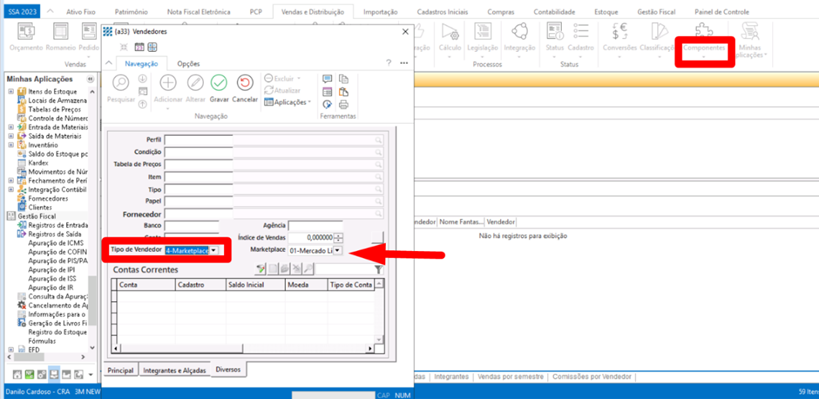
Task: Expand the Entrada de Materiais tree node
Action: (10, 127)
